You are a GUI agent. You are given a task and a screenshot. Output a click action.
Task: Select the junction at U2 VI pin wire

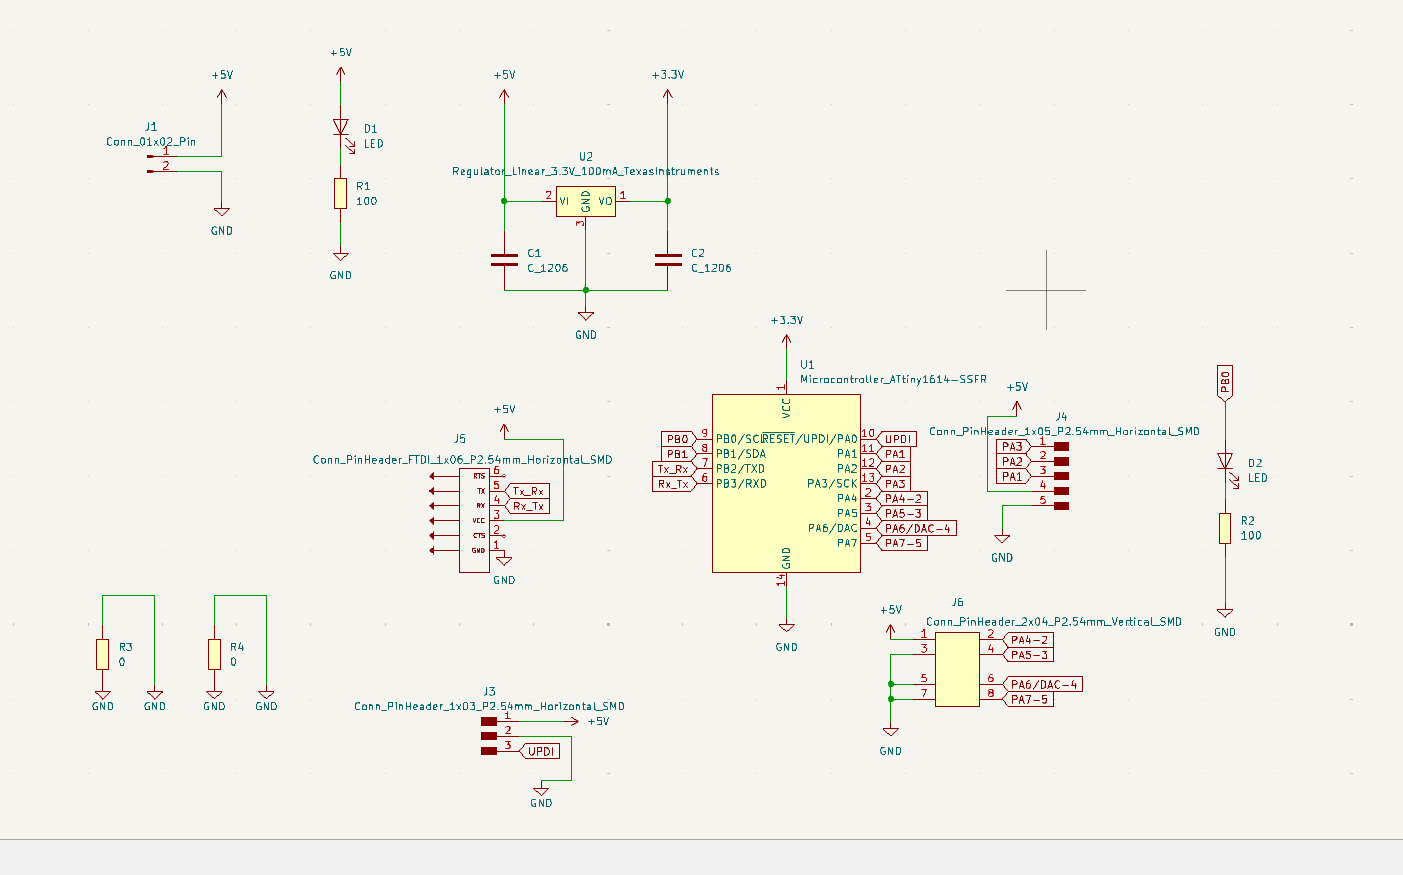[x=504, y=201]
